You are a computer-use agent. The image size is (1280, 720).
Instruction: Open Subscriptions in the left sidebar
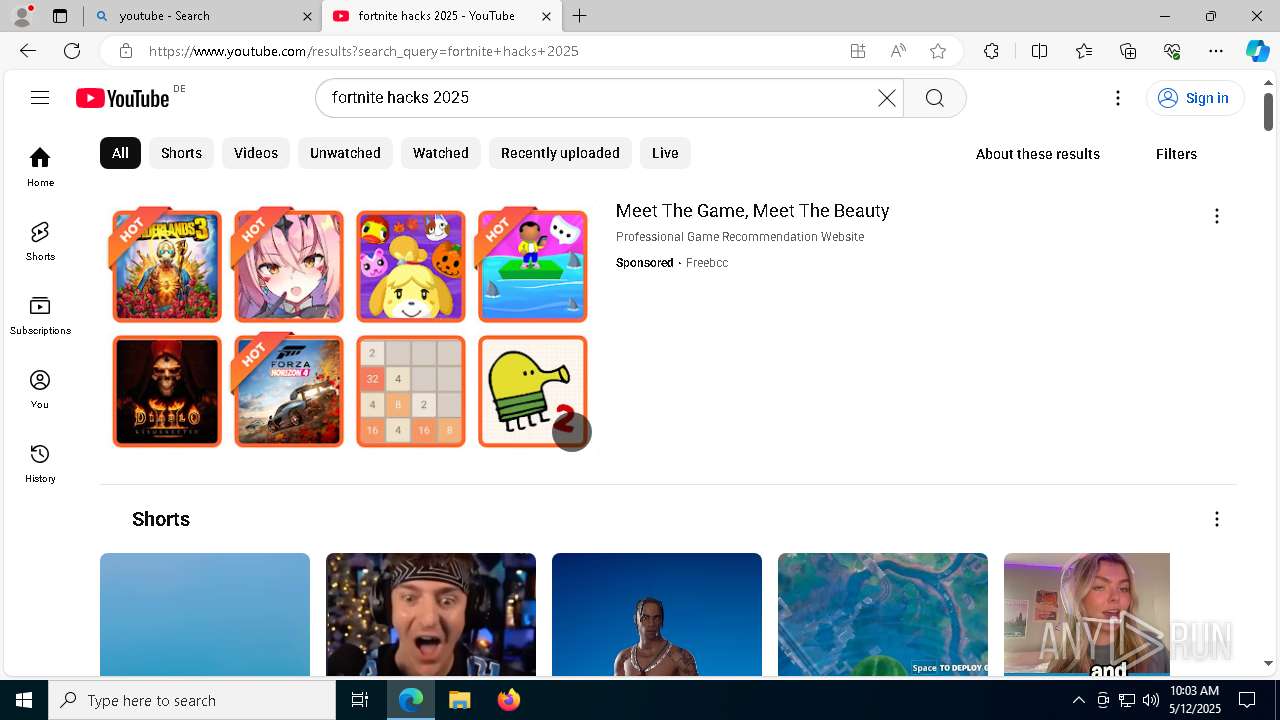click(x=40, y=315)
